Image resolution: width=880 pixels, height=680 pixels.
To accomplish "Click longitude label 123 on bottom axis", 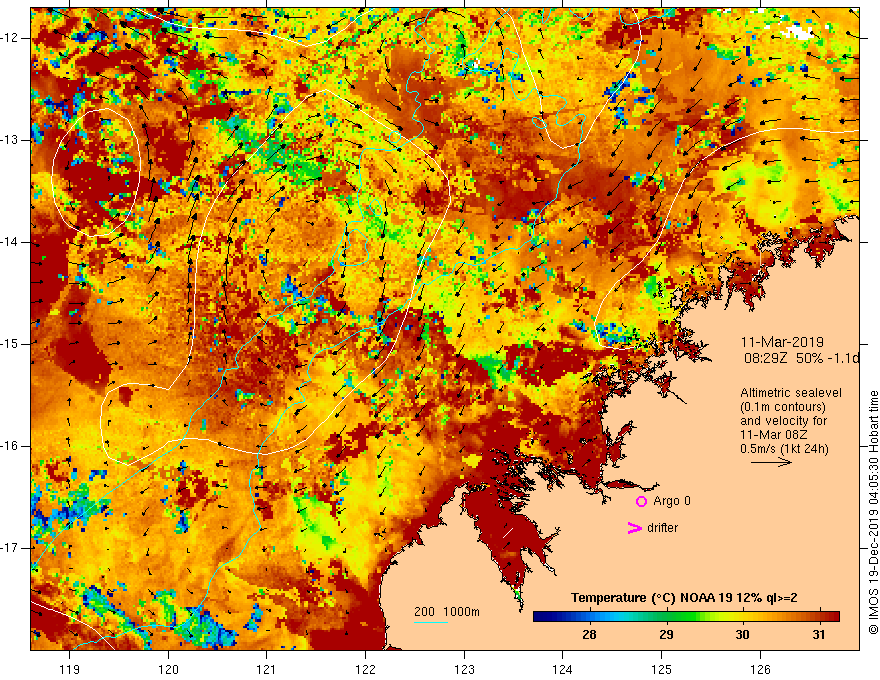I will click(x=464, y=669).
